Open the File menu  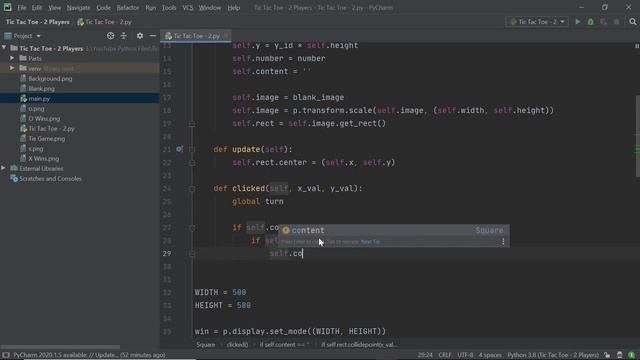22,8
